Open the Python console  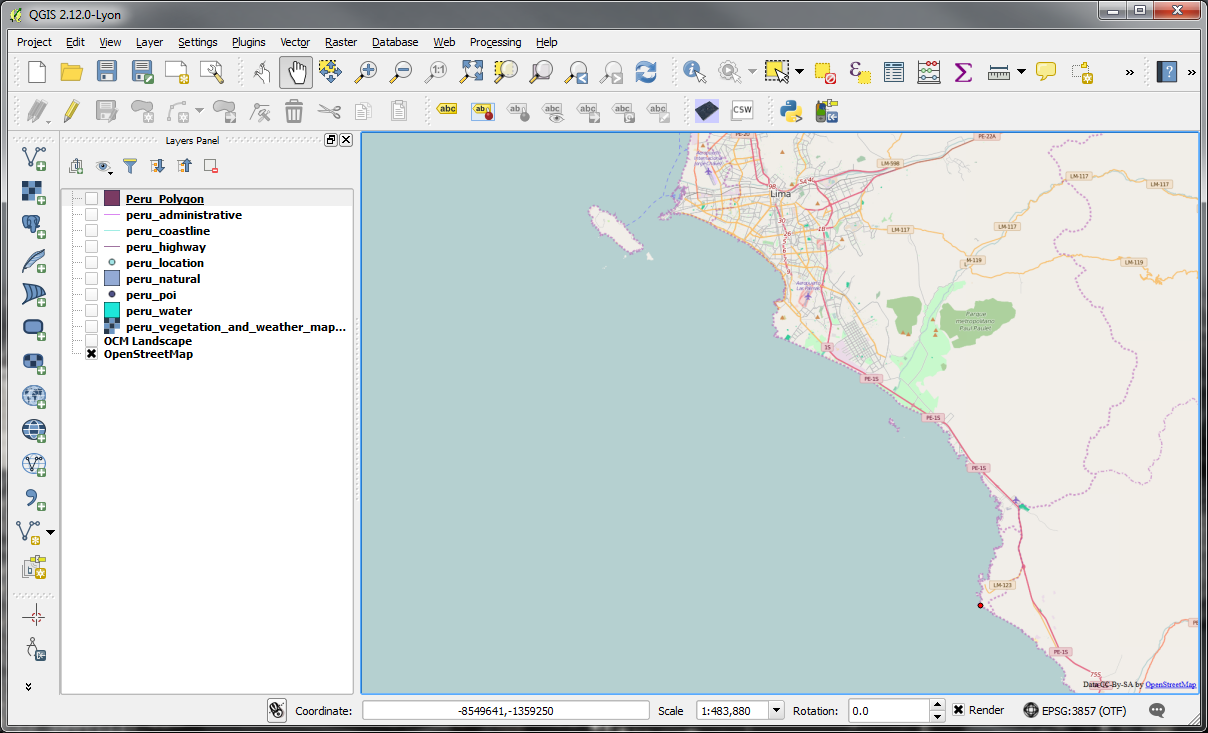click(x=792, y=111)
